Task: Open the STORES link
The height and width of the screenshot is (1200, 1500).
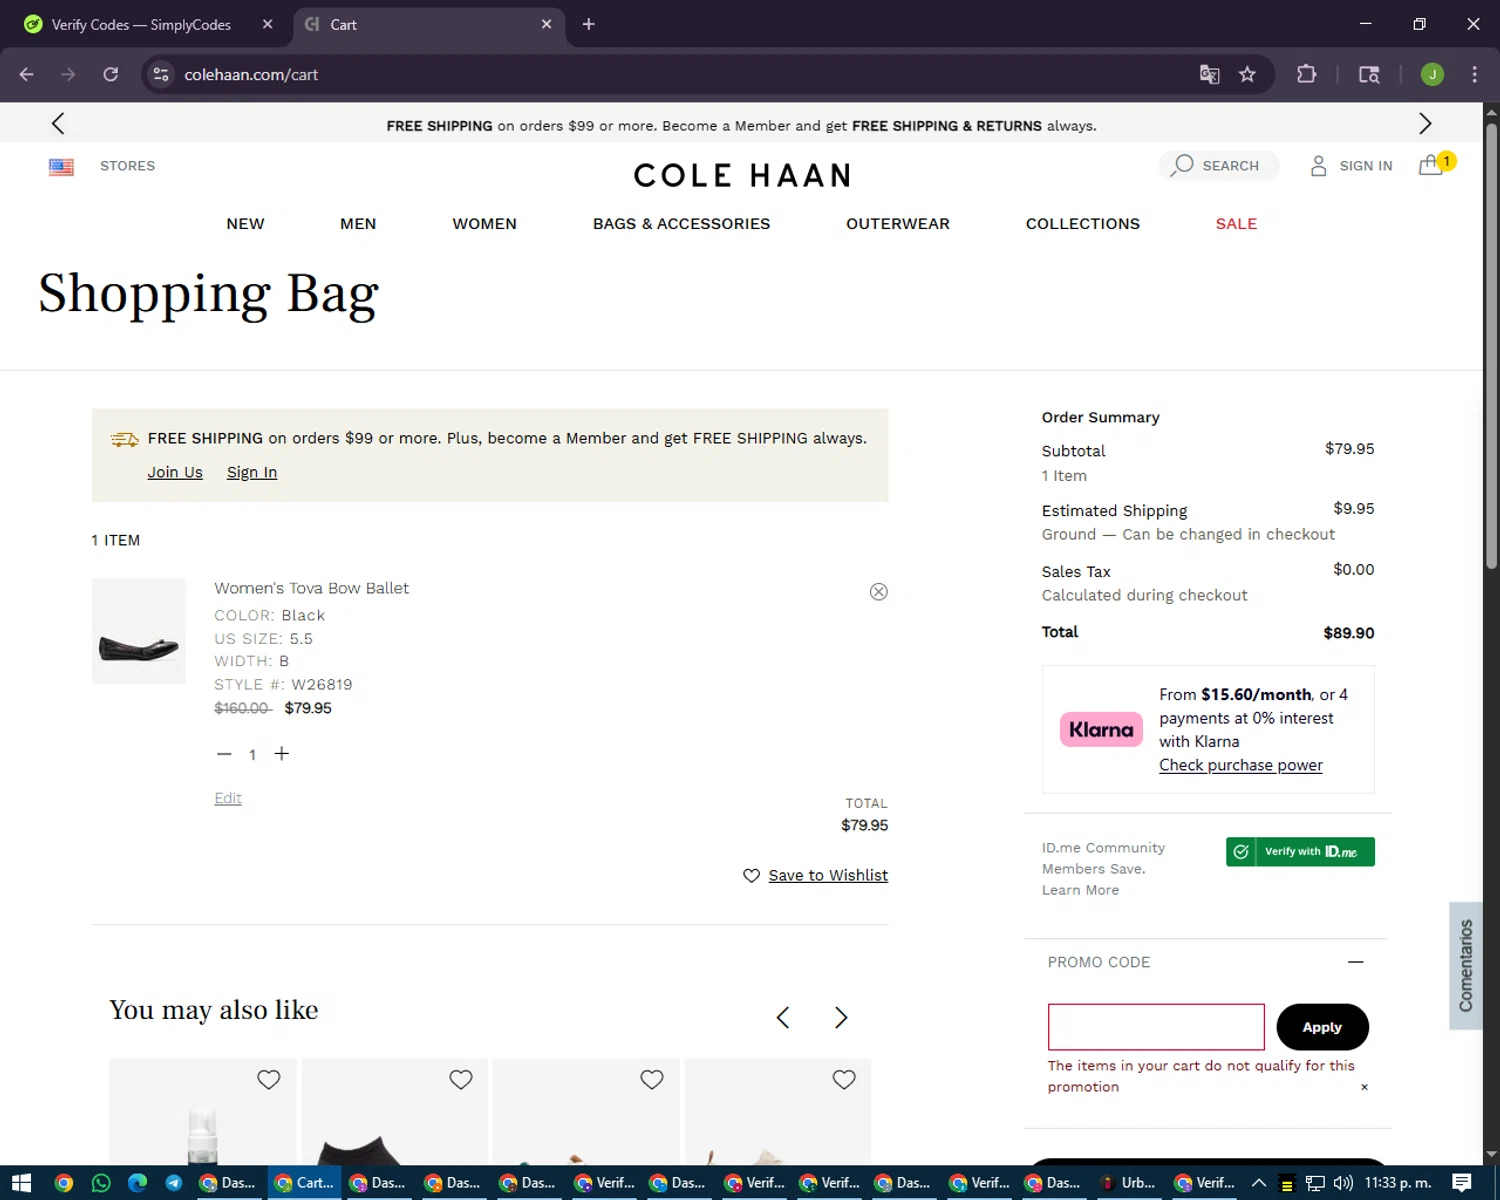Action: pyautogui.click(x=127, y=166)
